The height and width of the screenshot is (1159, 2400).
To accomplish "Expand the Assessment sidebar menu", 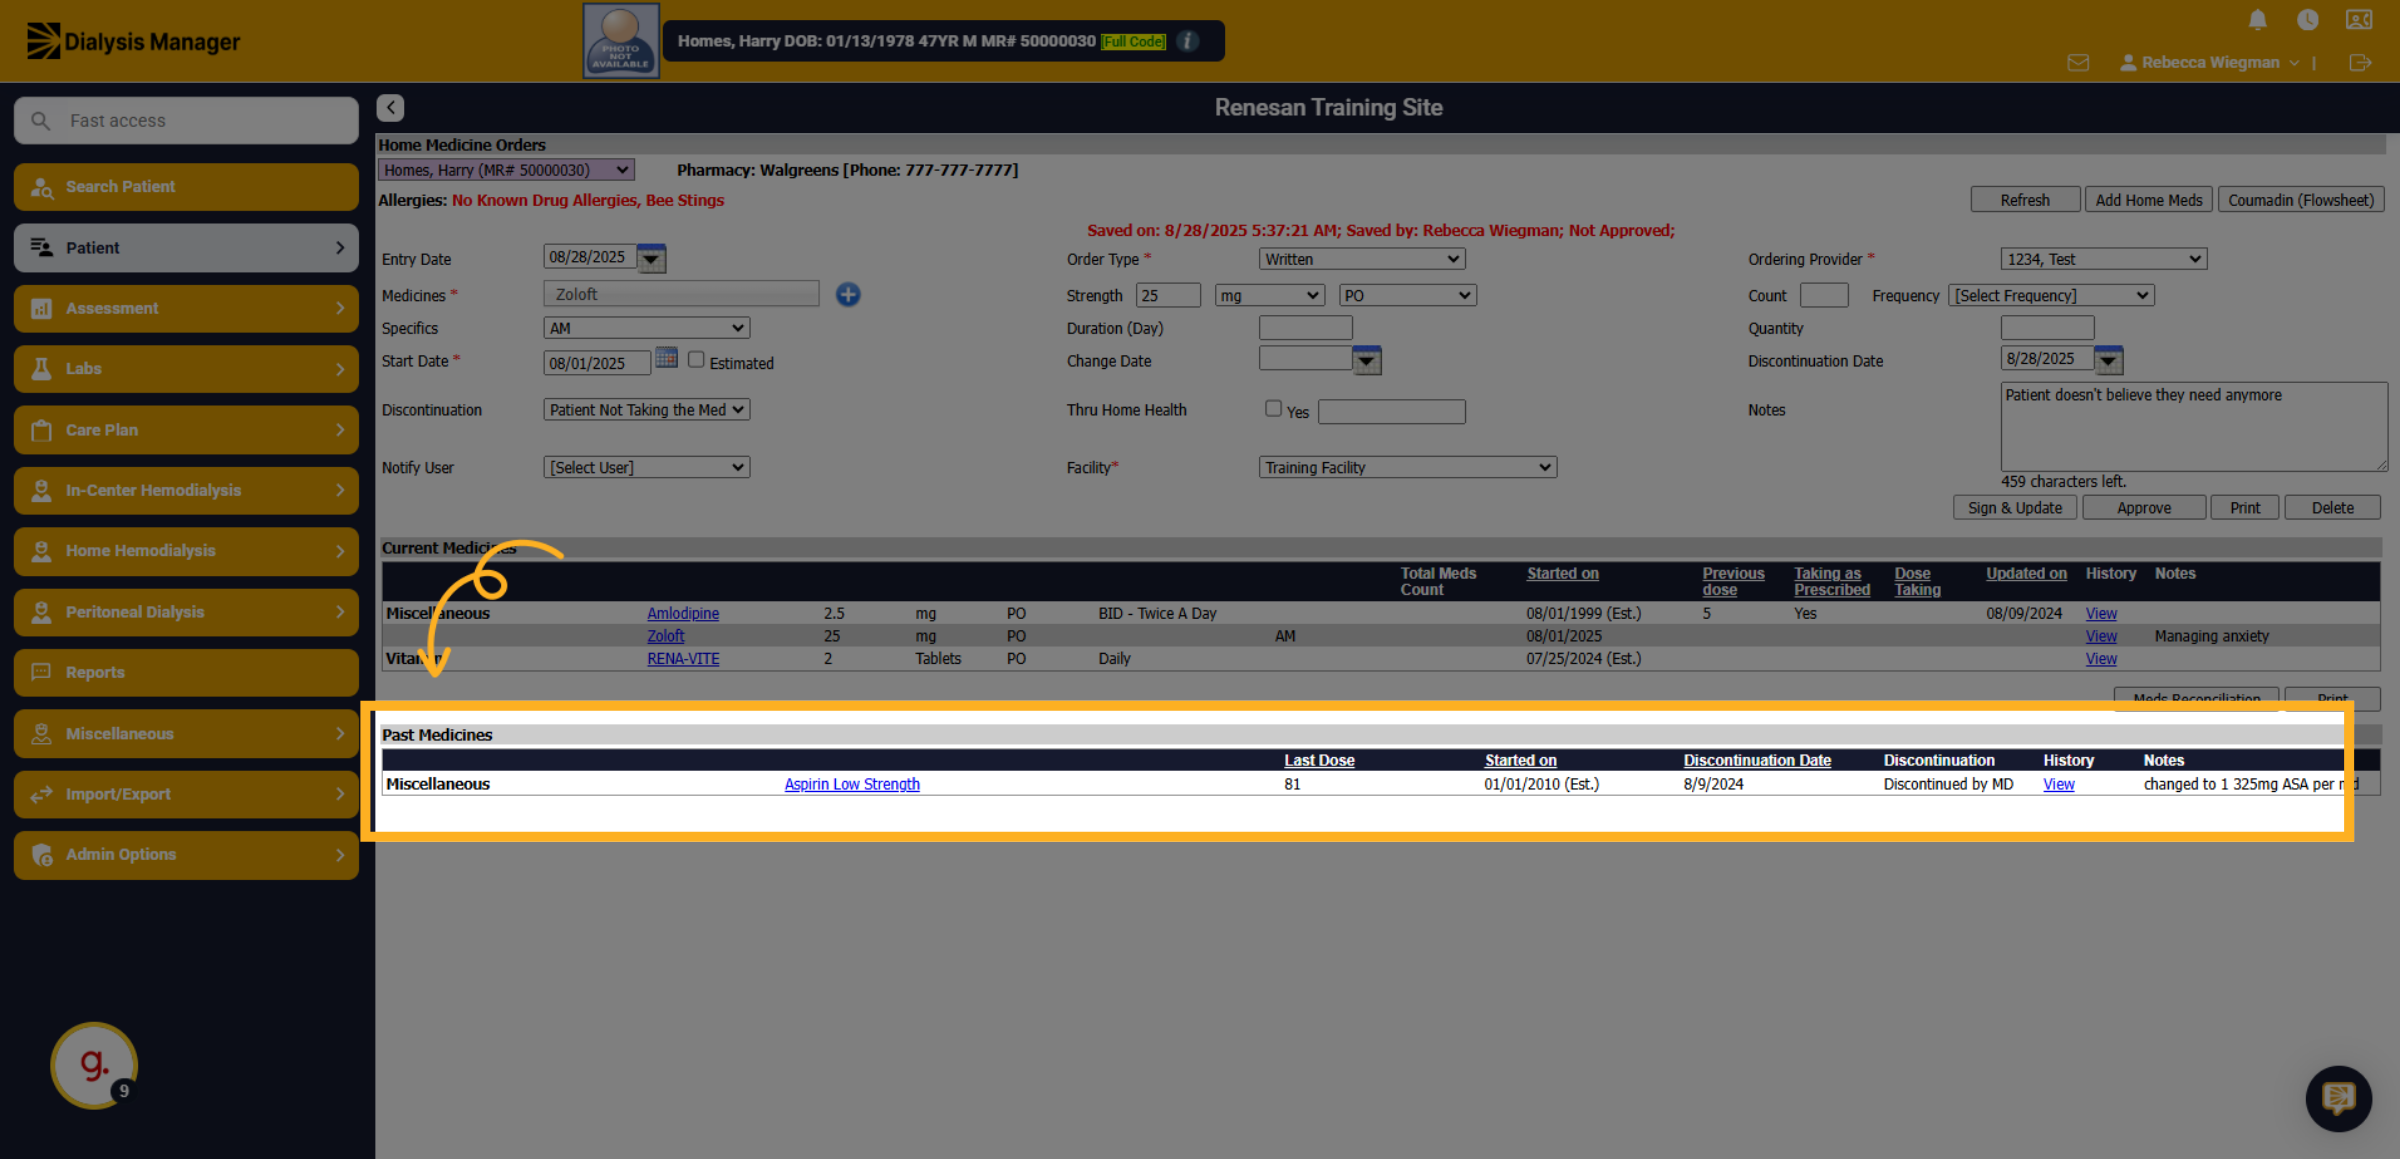I will click(186, 308).
